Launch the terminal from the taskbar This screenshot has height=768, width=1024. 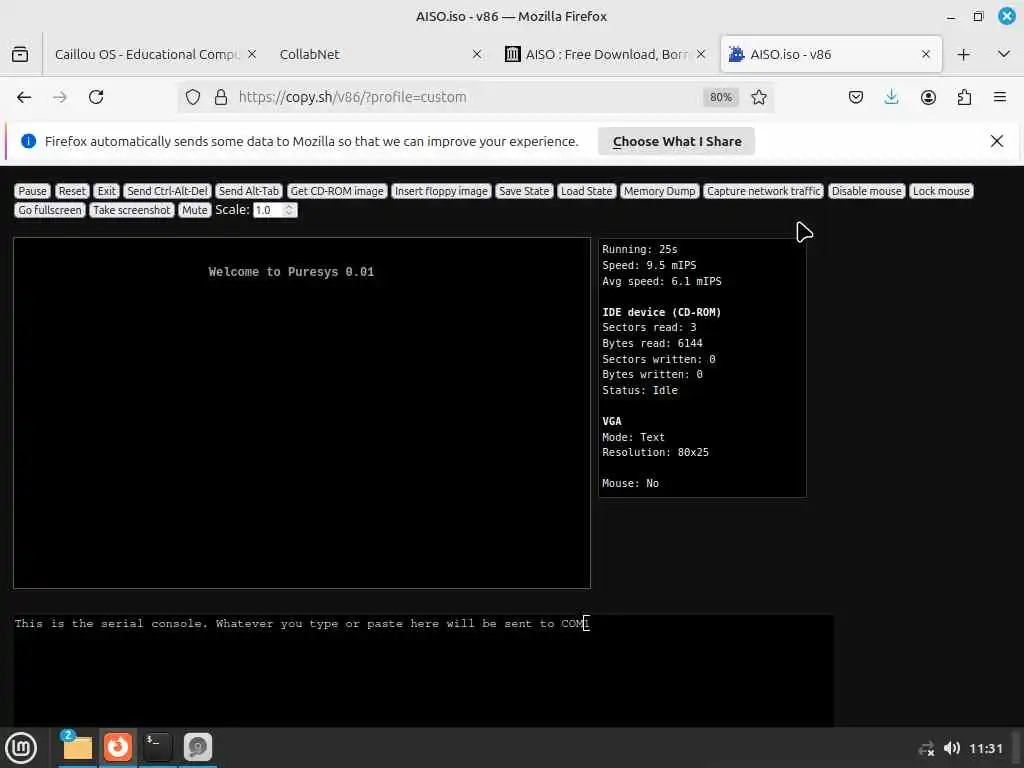(x=157, y=748)
